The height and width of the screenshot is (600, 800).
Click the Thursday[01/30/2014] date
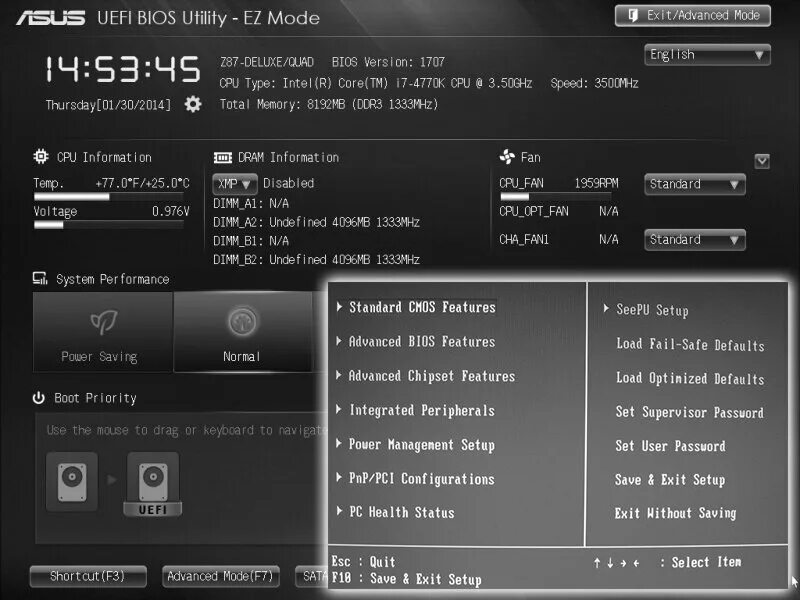(x=108, y=105)
